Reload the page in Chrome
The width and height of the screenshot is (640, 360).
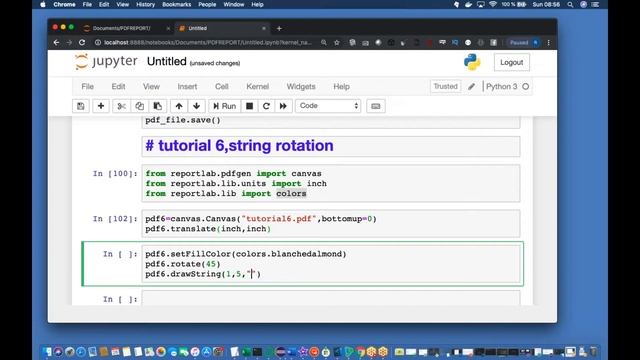[x=82, y=42]
